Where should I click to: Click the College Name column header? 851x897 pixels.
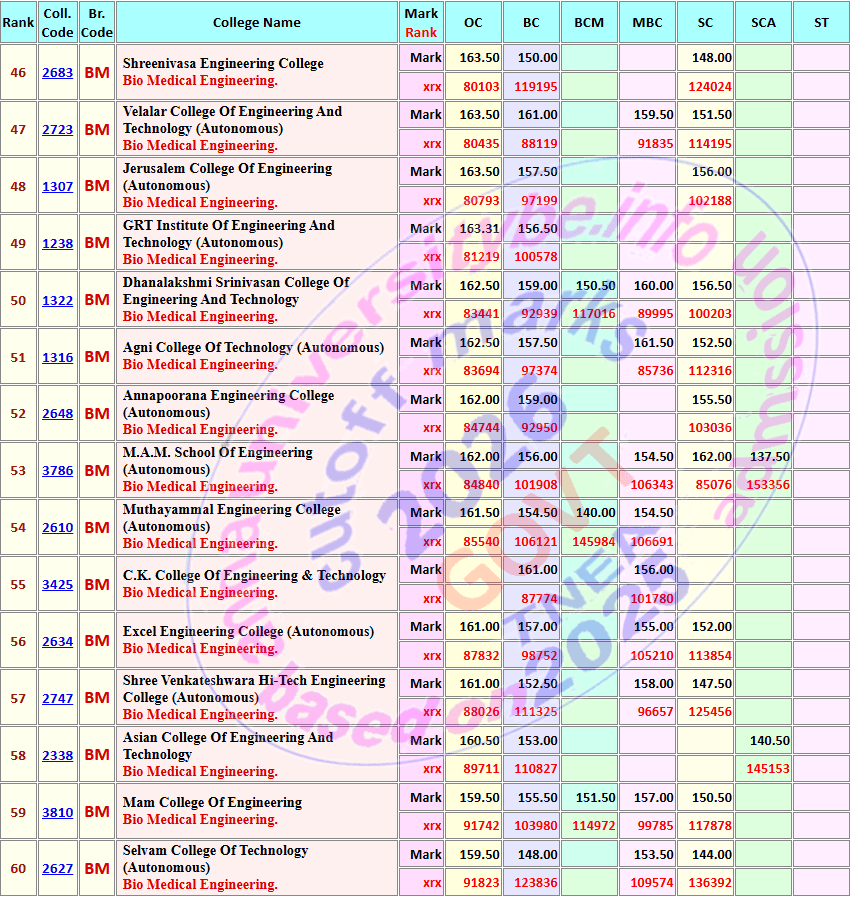[257, 22]
